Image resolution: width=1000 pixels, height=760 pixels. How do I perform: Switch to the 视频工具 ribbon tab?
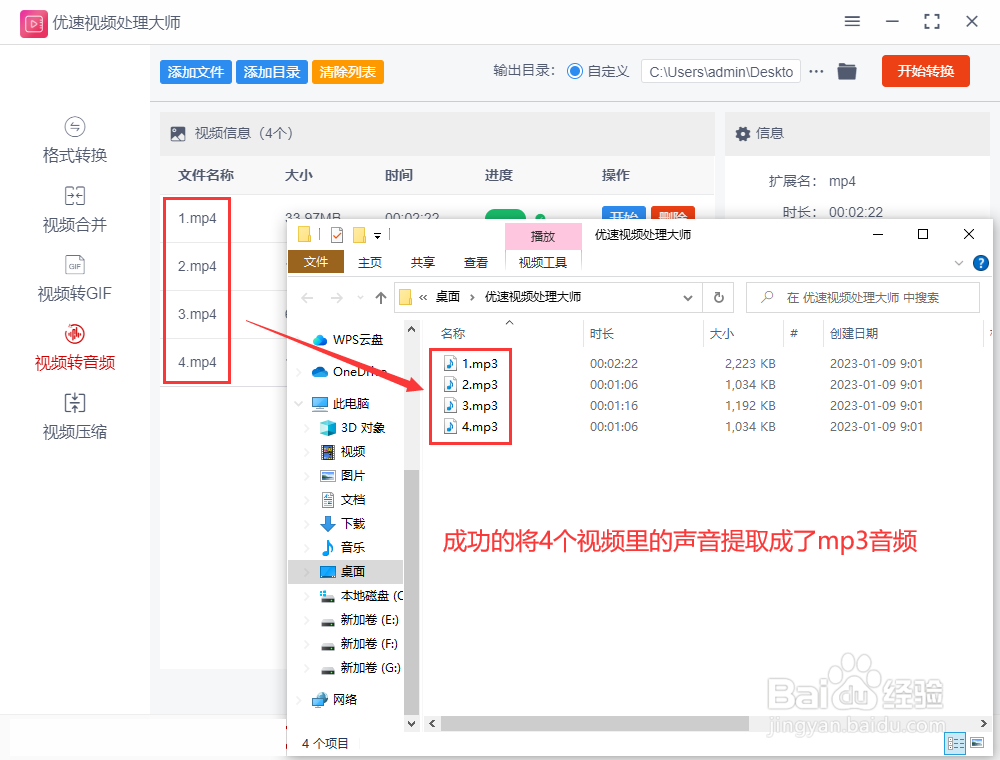pos(543,262)
